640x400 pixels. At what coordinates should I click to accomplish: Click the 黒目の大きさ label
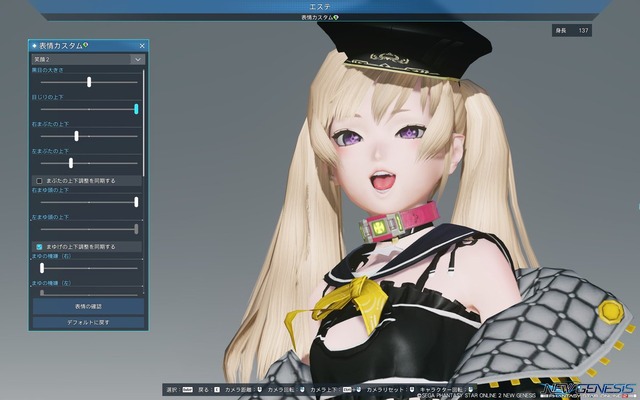pyautogui.click(x=48, y=70)
